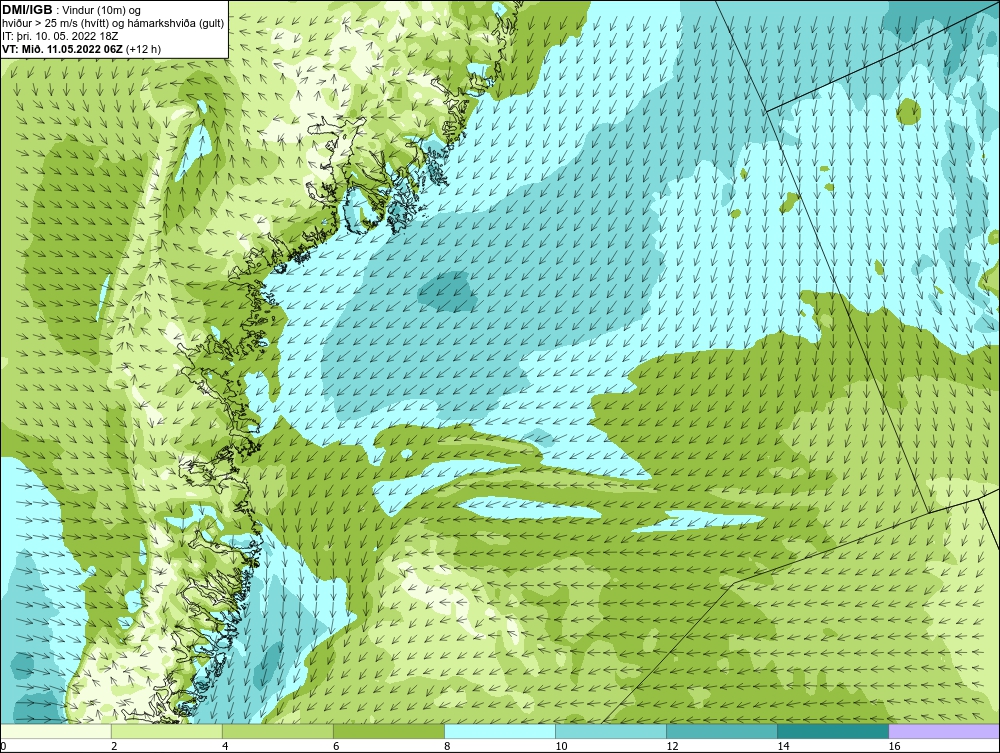The image size is (1000, 753).
Task: Click the 0–2 m/s palest legend swatch
Action: 56,731
